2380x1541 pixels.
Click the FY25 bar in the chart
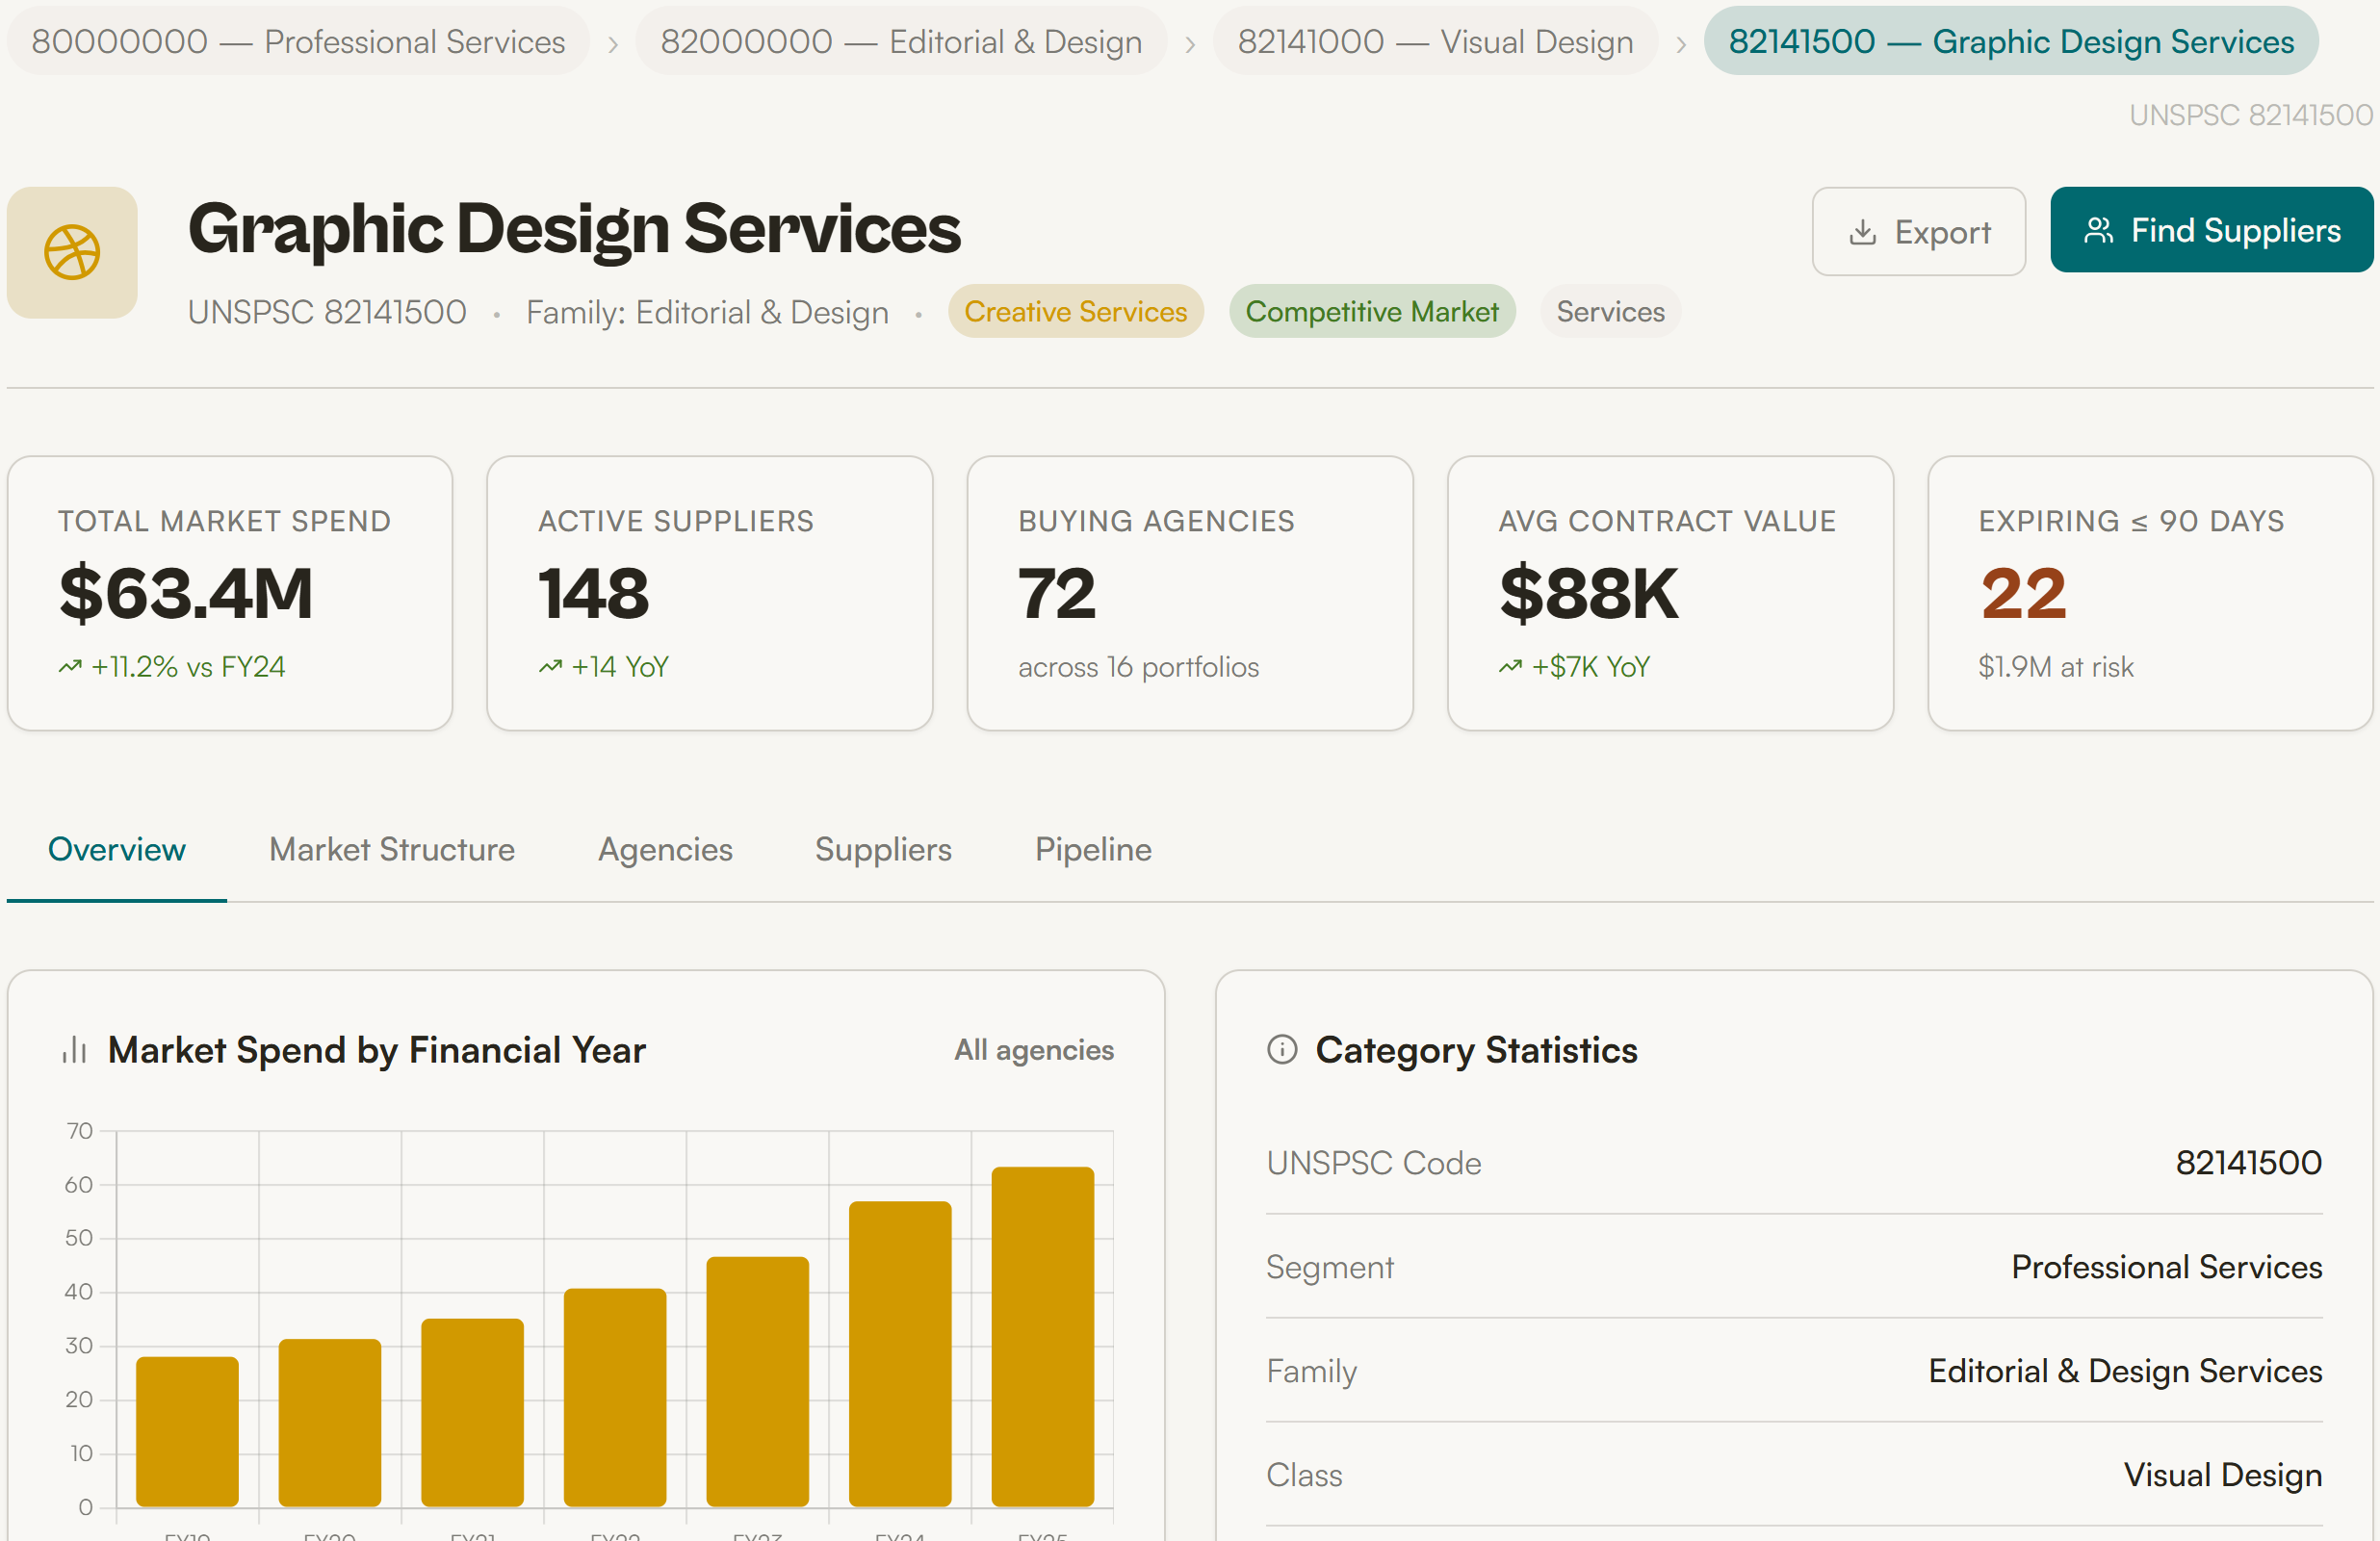pos(1042,1336)
